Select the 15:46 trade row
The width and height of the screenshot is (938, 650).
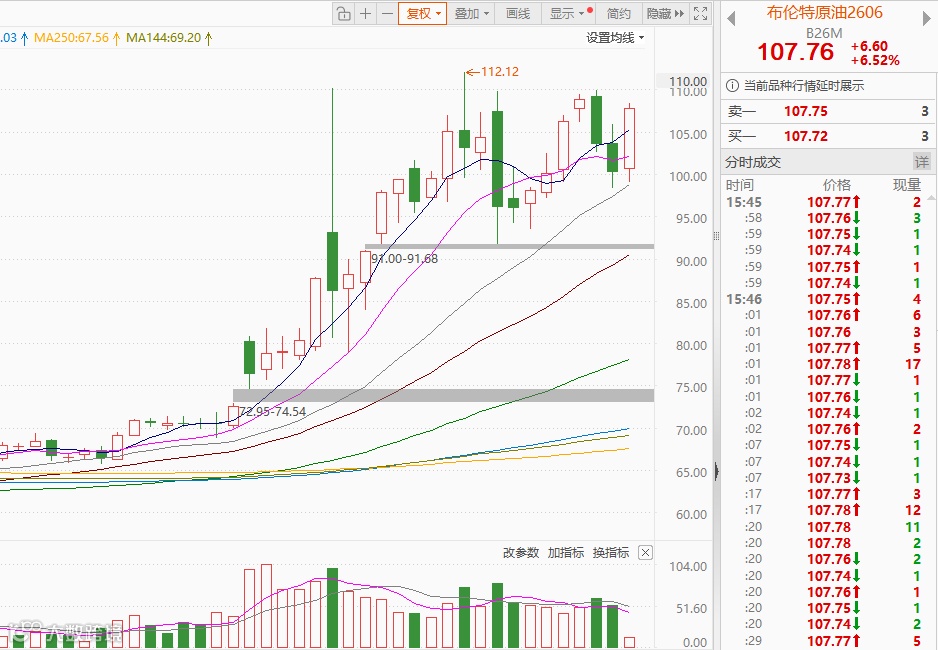point(824,299)
